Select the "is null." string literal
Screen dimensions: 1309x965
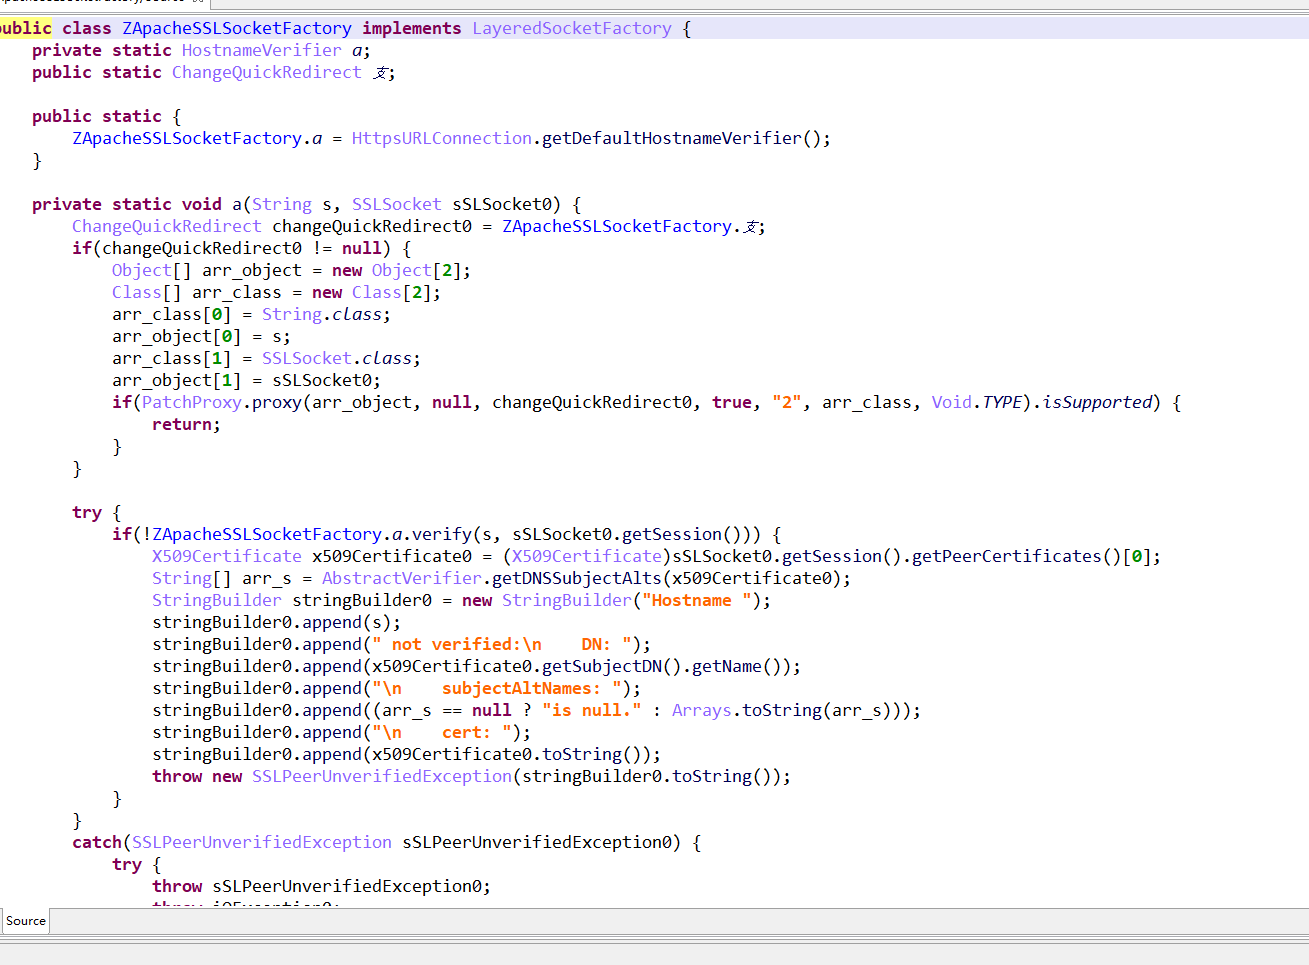591,710
